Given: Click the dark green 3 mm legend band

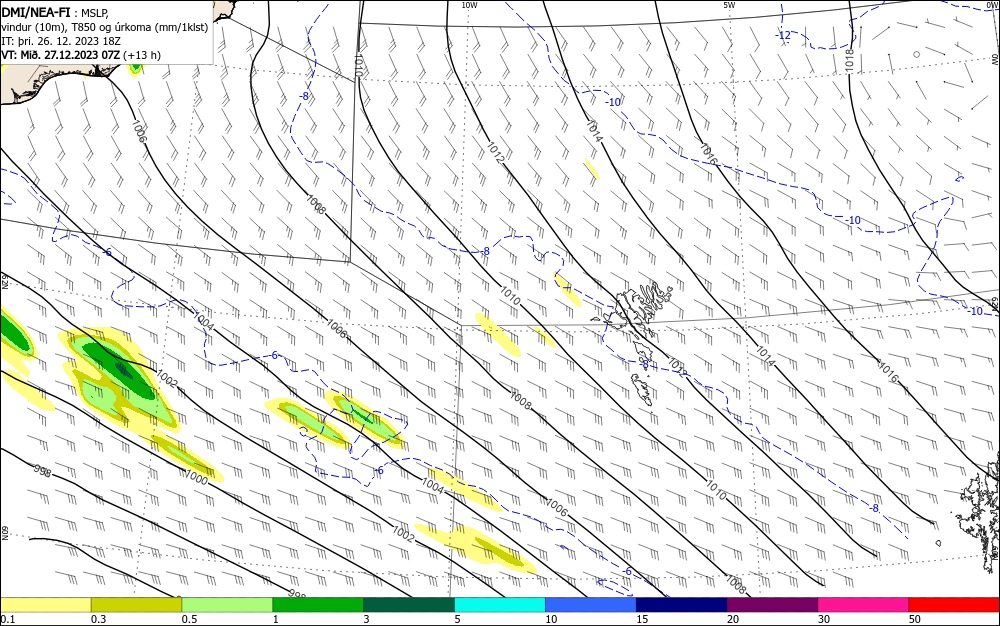Looking at the screenshot, I should click(409, 605).
